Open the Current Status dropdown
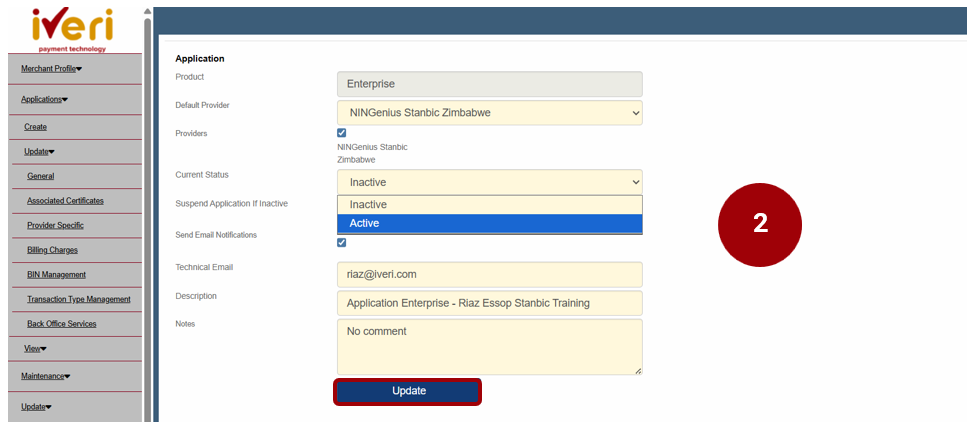Viewport: 972px width, 432px height. click(490, 182)
